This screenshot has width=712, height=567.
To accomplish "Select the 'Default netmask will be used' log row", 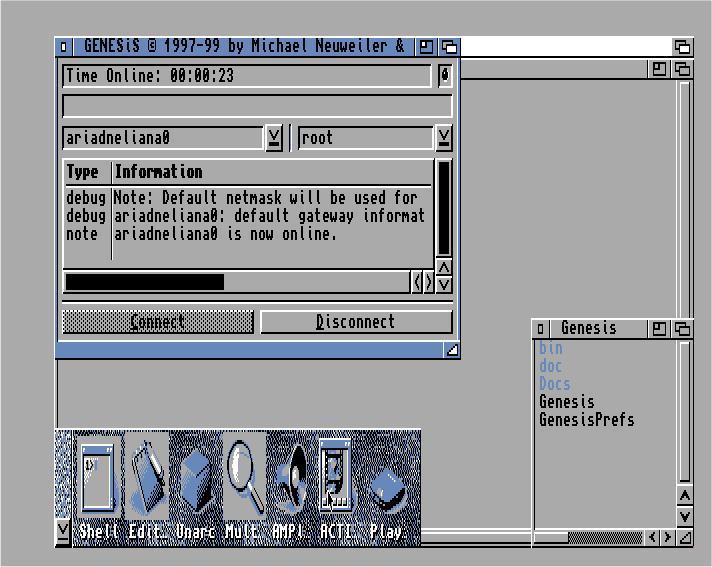I will point(248,197).
